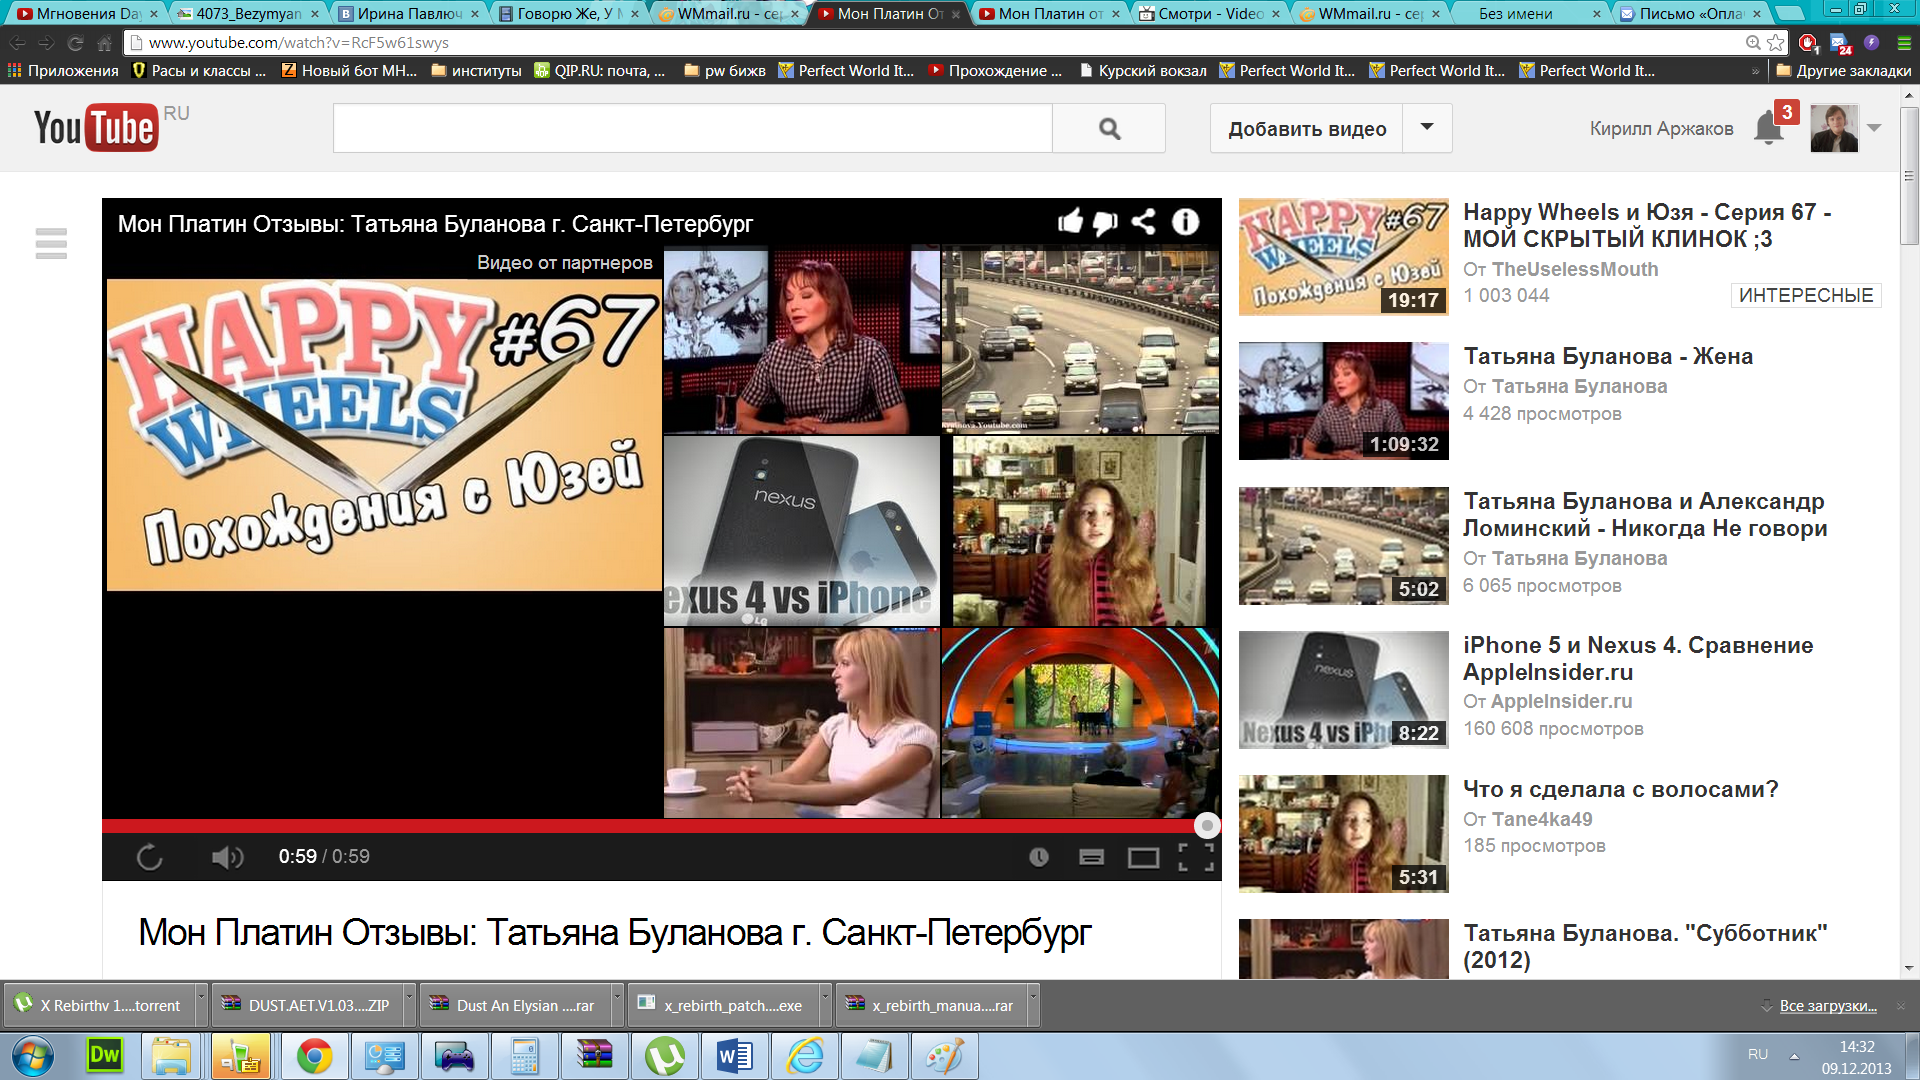Toggle theater mode player size
The image size is (1920, 1080).
[1143, 857]
